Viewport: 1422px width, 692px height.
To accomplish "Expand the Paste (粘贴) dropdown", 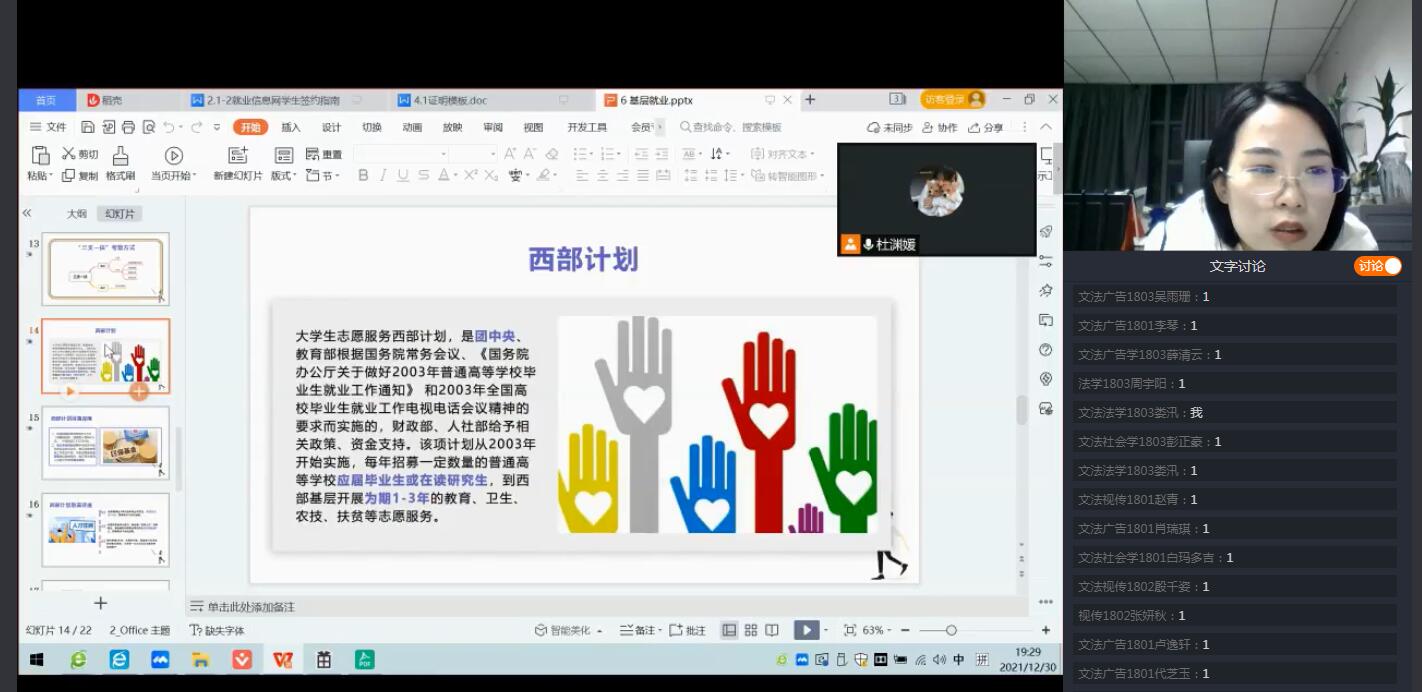I will coord(38,176).
